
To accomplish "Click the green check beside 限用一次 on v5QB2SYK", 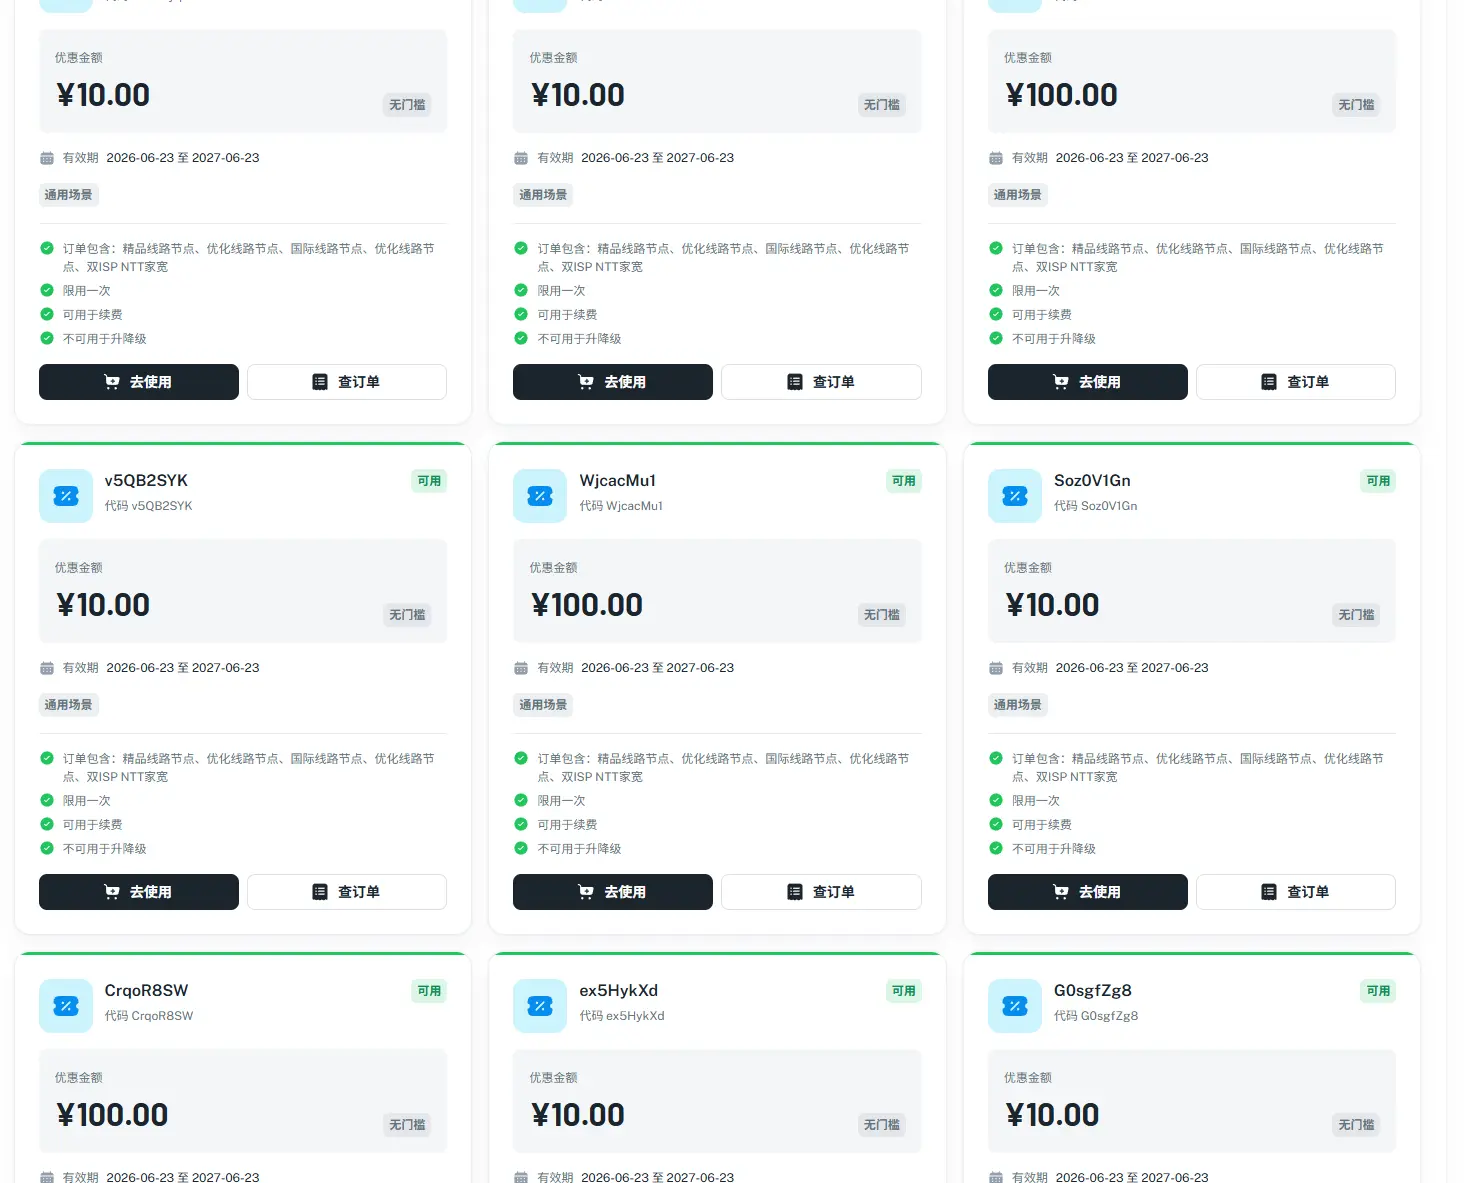I will (x=47, y=800).
